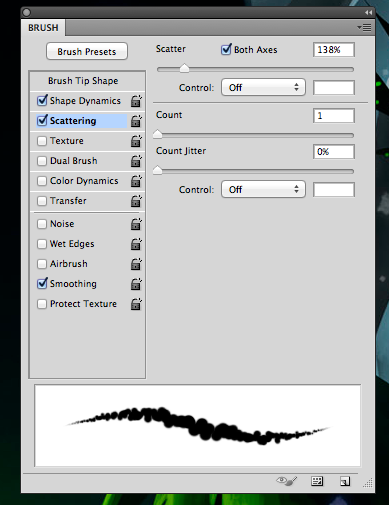Uncheck the Both Axes checkbox
The width and height of the screenshot is (389, 505).
tap(226, 49)
